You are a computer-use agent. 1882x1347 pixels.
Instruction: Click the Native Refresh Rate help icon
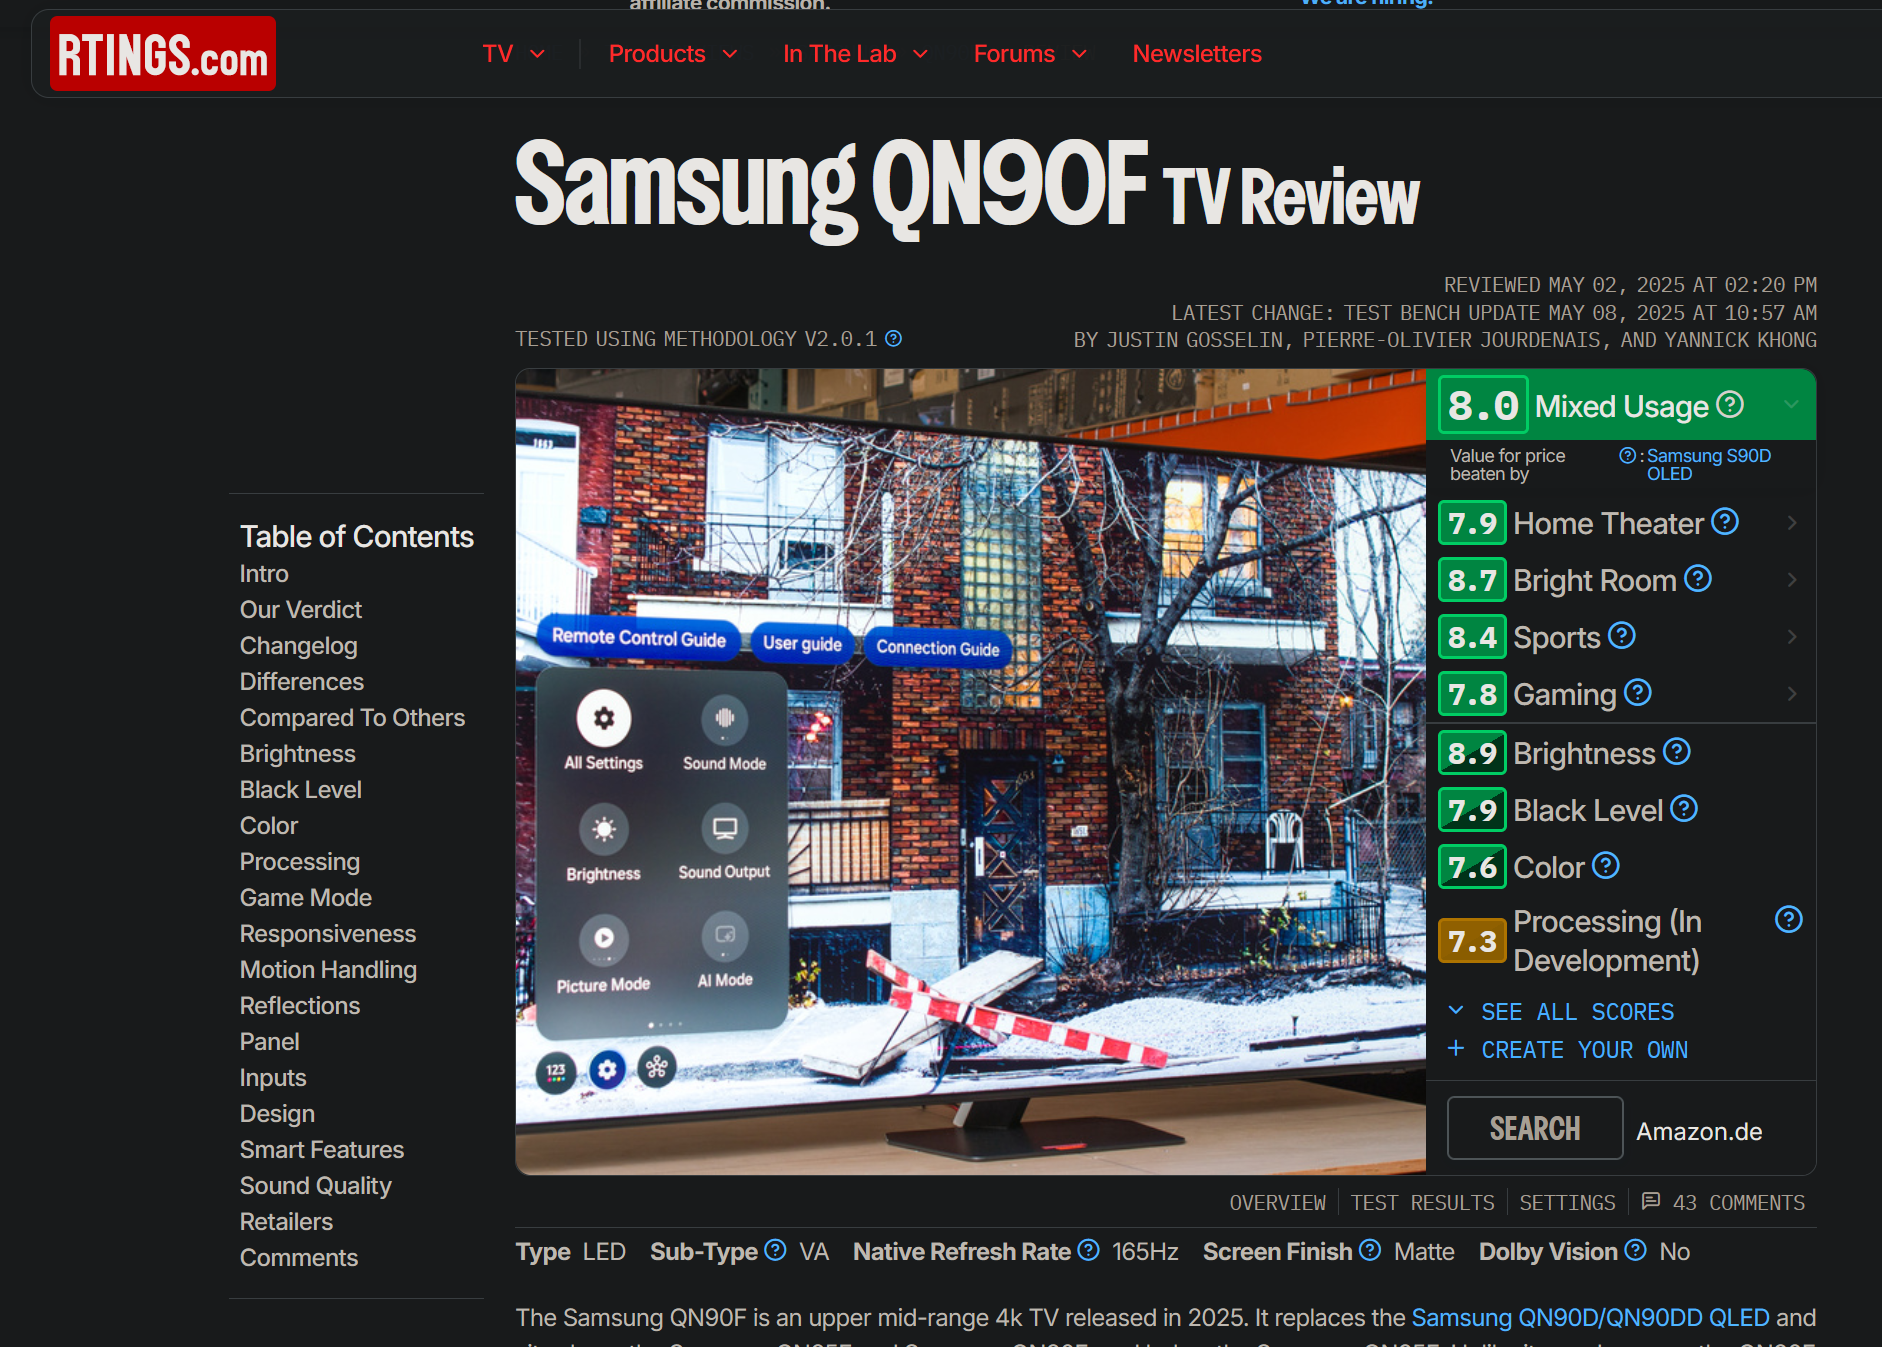coord(1089,1250)
